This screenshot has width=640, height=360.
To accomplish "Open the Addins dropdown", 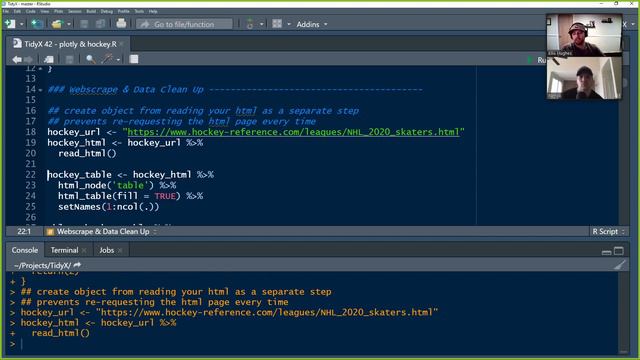I will point(312,24).
